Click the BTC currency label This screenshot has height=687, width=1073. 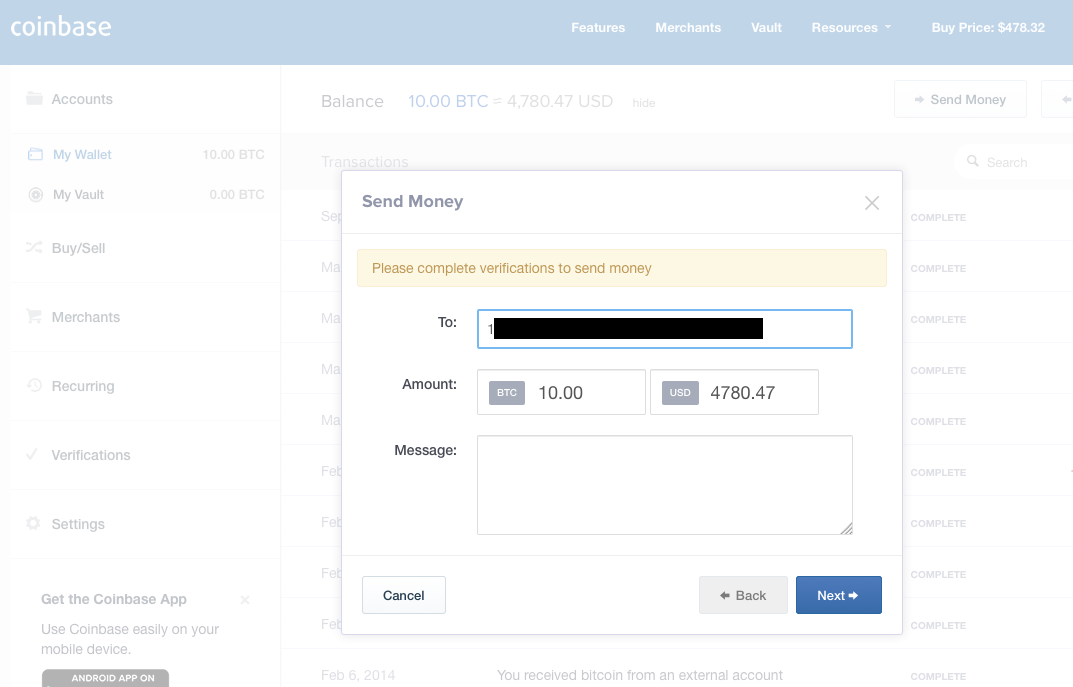(507, 393)
